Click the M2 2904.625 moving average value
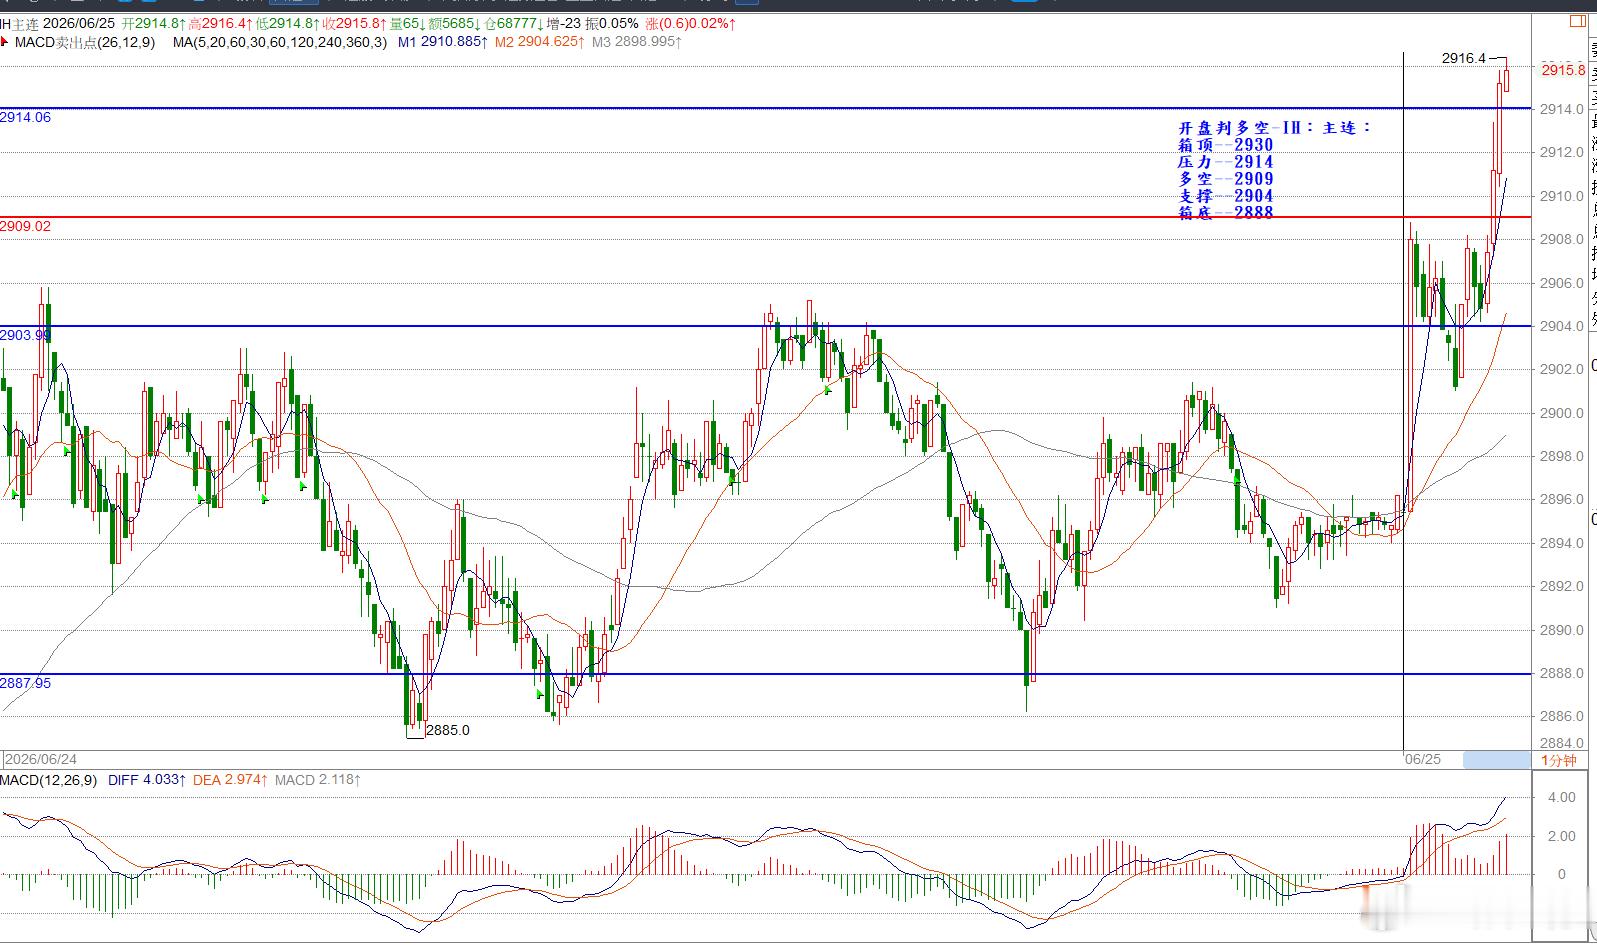 pos(540,42)
